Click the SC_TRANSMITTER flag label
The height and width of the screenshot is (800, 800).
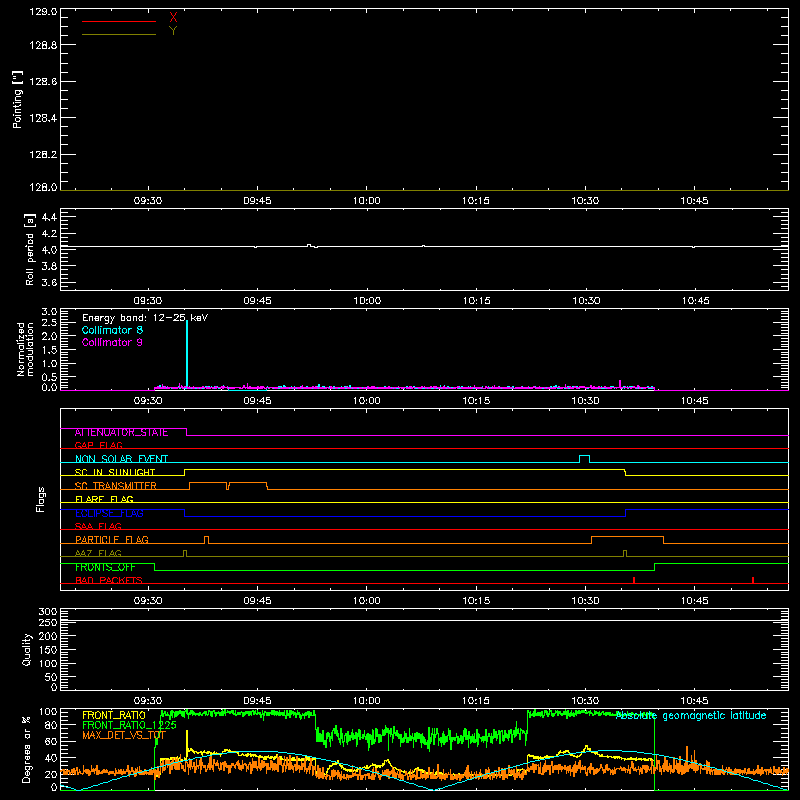[115, 486]
